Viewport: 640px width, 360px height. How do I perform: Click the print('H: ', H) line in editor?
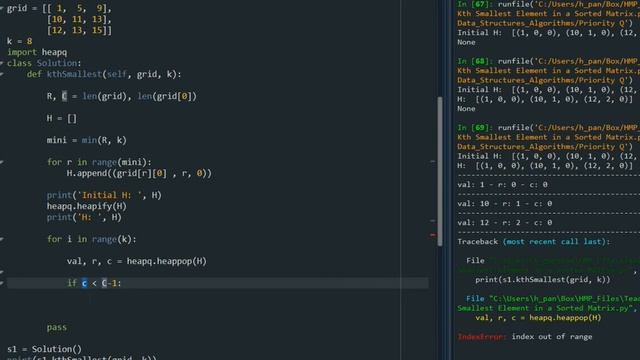pyautogui.click(x=84, y=217)
